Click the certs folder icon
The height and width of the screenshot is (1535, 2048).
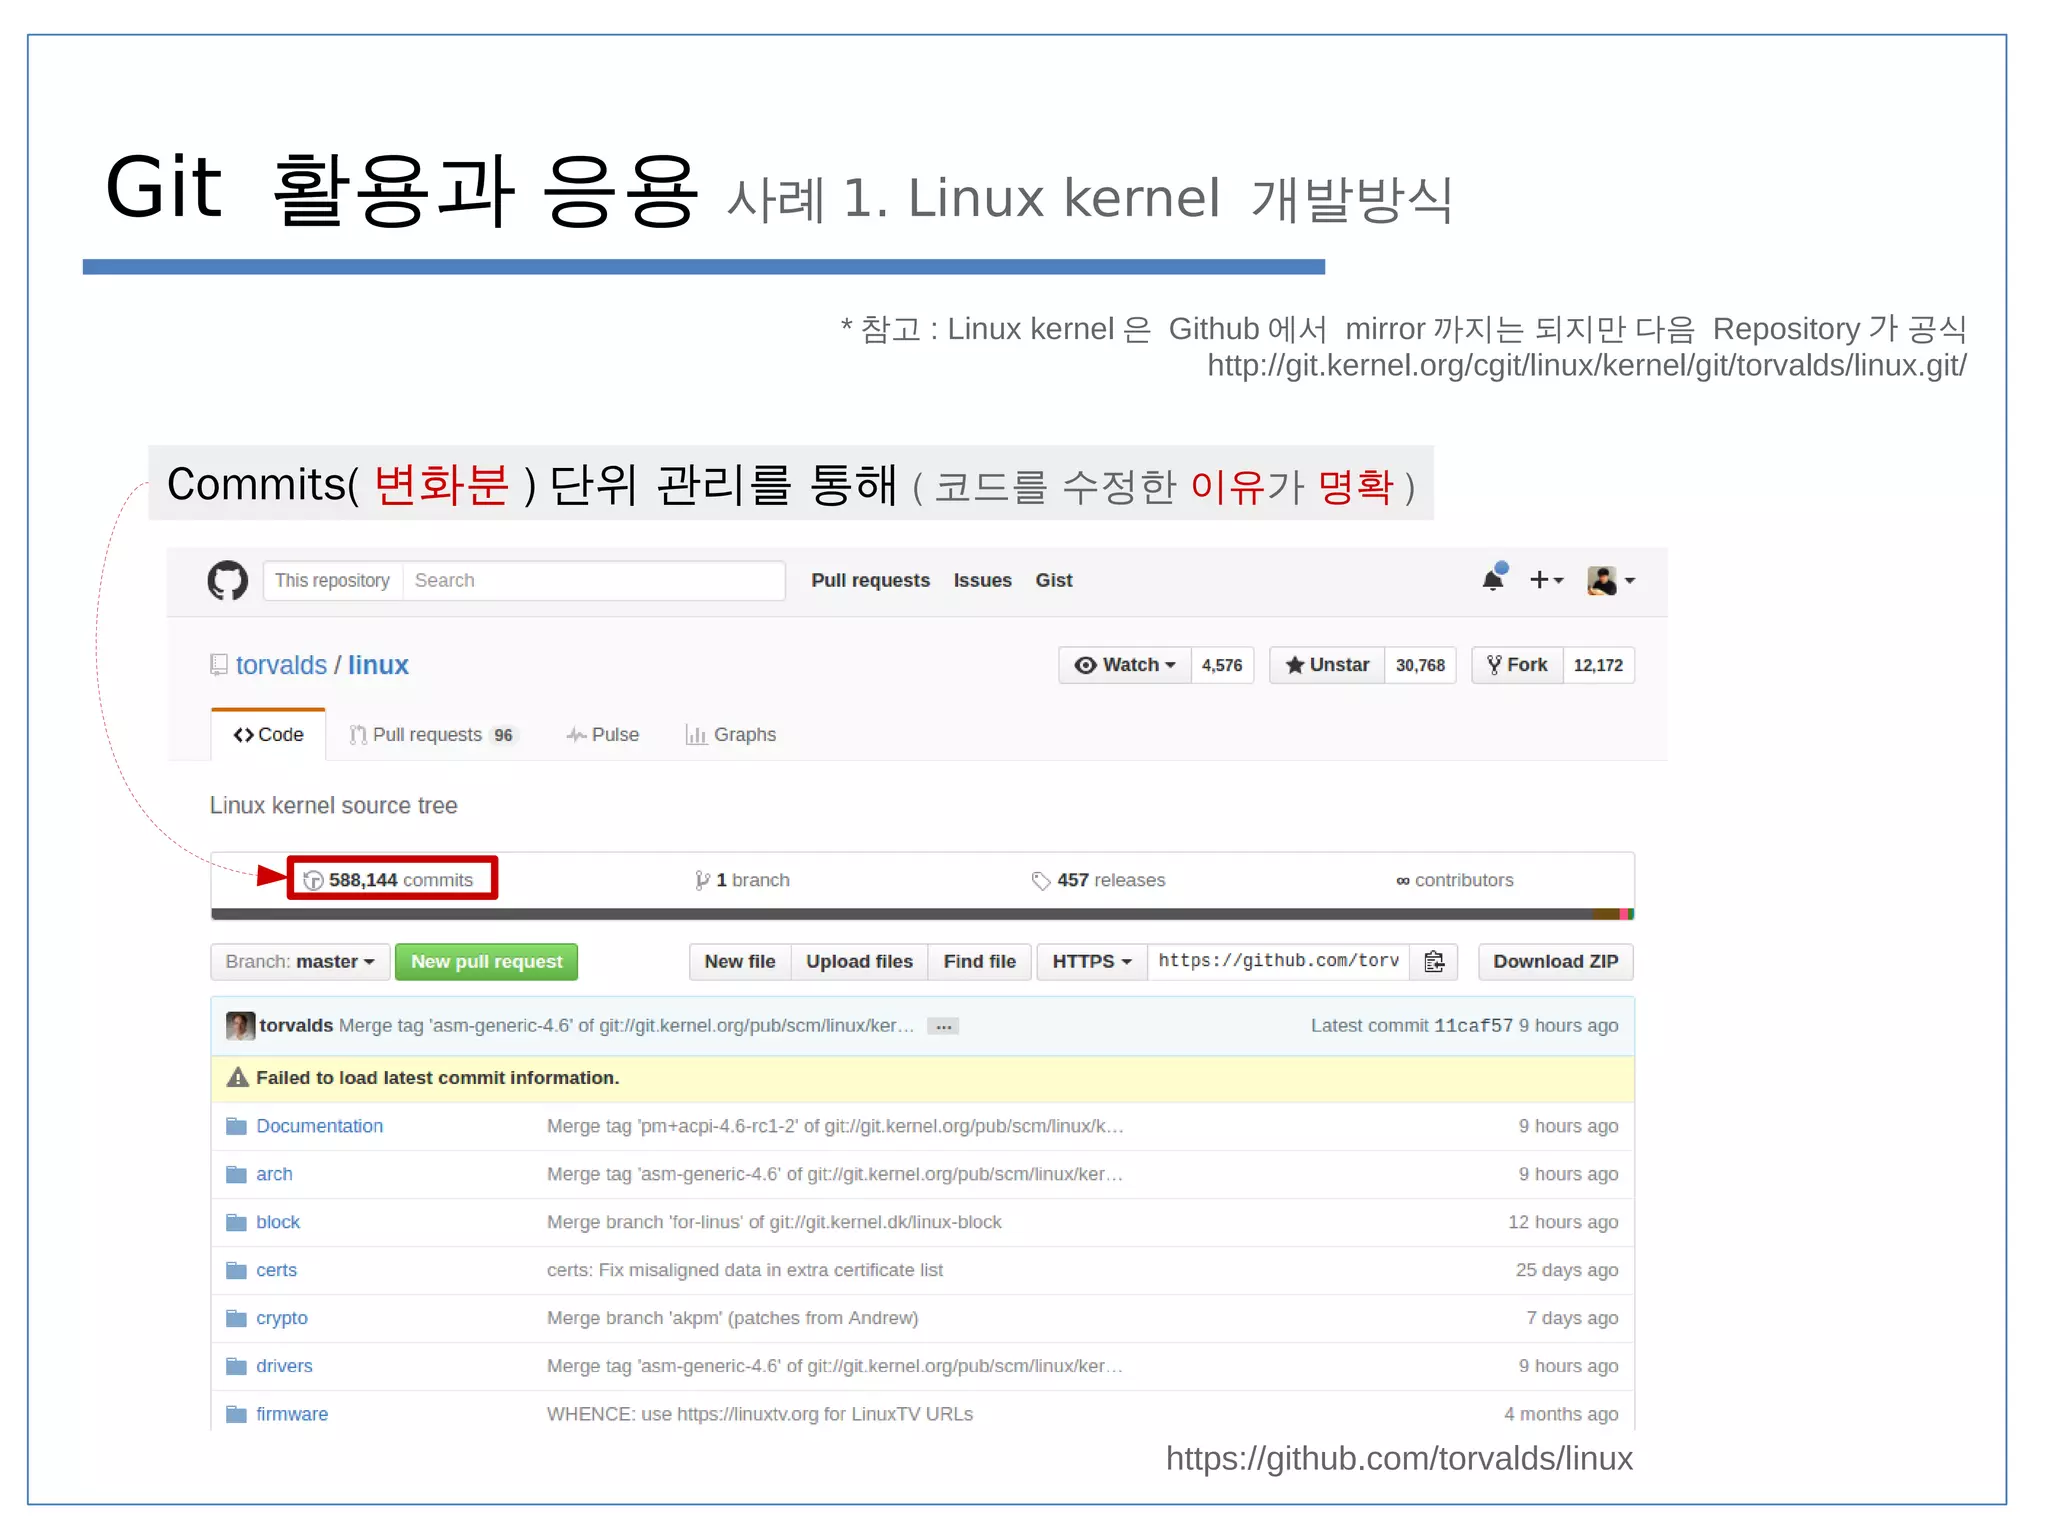pos(236,1270)
